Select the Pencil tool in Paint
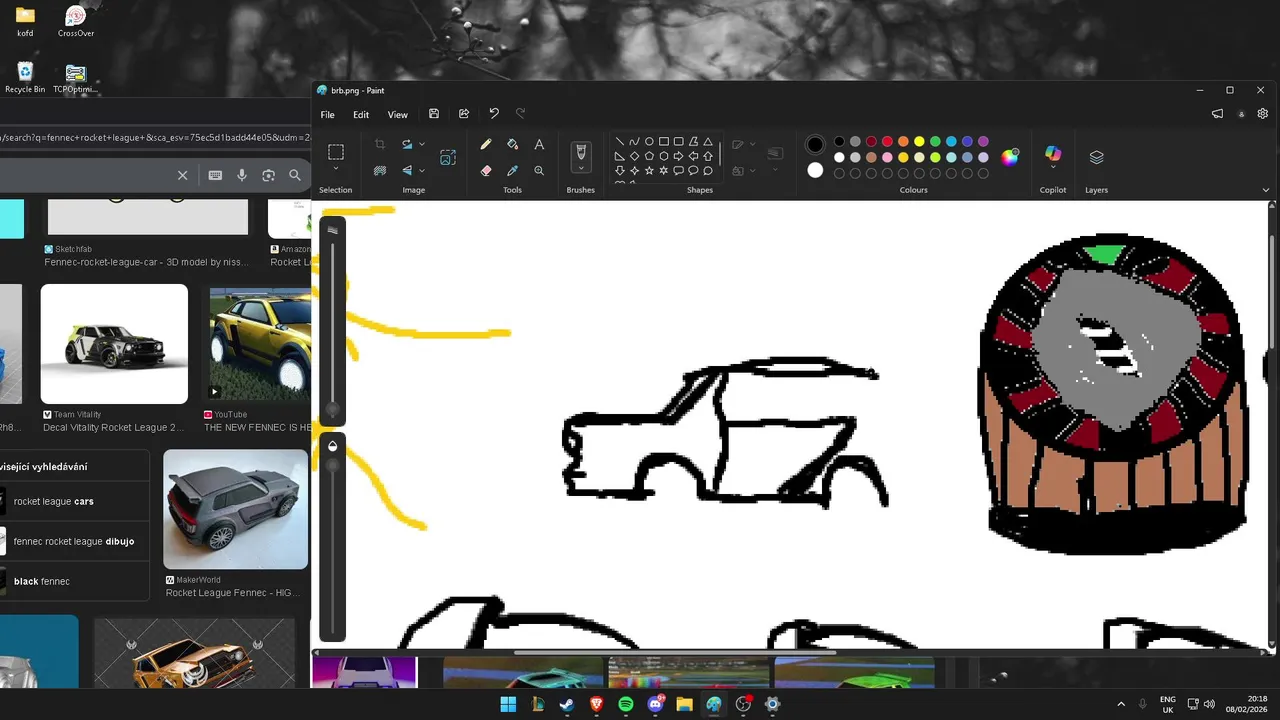Viewport: 1280px width, 720px height. [x=486, y=144]
